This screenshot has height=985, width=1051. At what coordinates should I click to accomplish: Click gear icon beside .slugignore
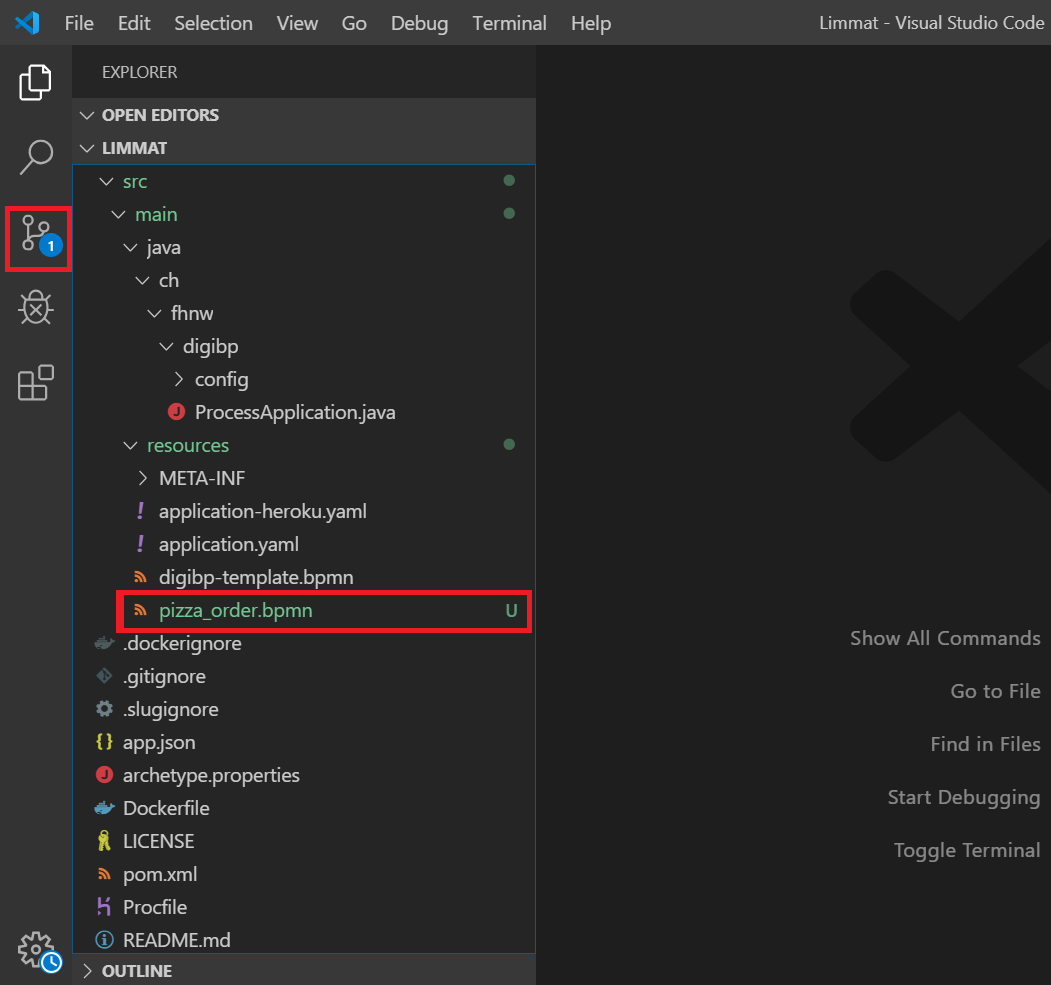(105, 709)
